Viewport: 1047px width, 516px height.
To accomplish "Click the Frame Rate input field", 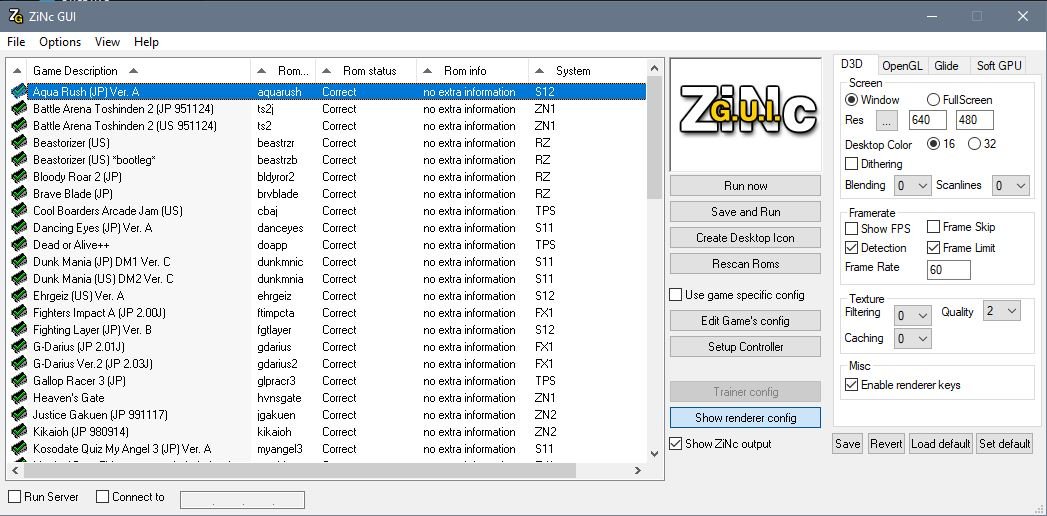I will (x=949, y=270).
